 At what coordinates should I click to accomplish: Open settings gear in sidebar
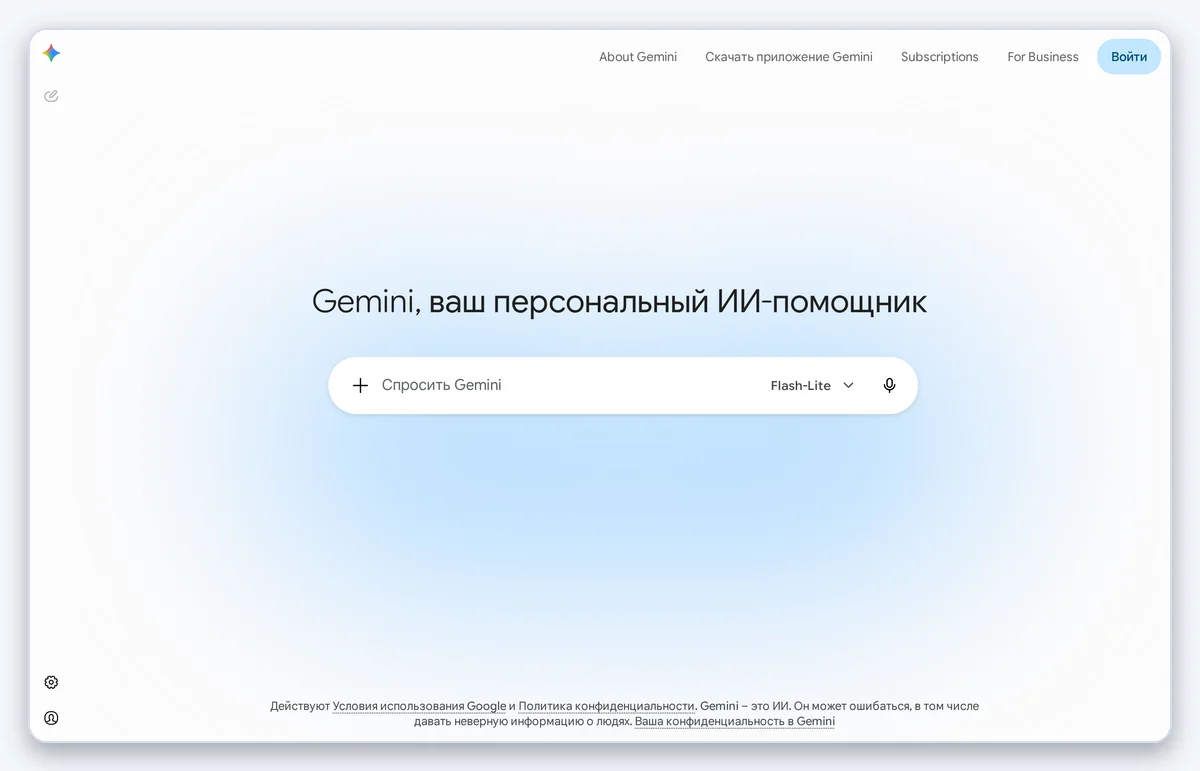click(x=51, y=682)
